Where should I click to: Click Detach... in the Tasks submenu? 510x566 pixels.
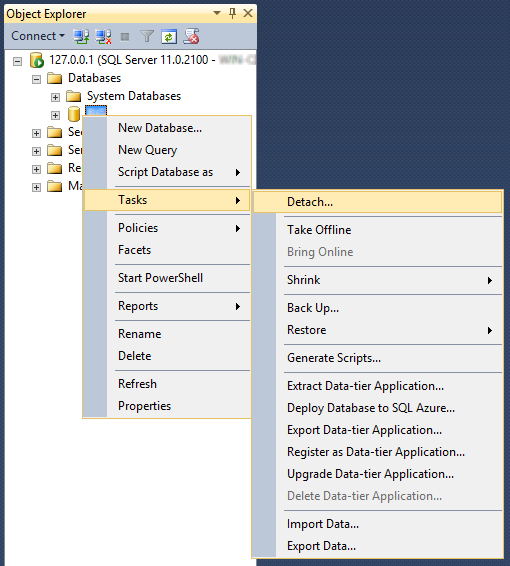pyautogui.click(x=378, y=202)
